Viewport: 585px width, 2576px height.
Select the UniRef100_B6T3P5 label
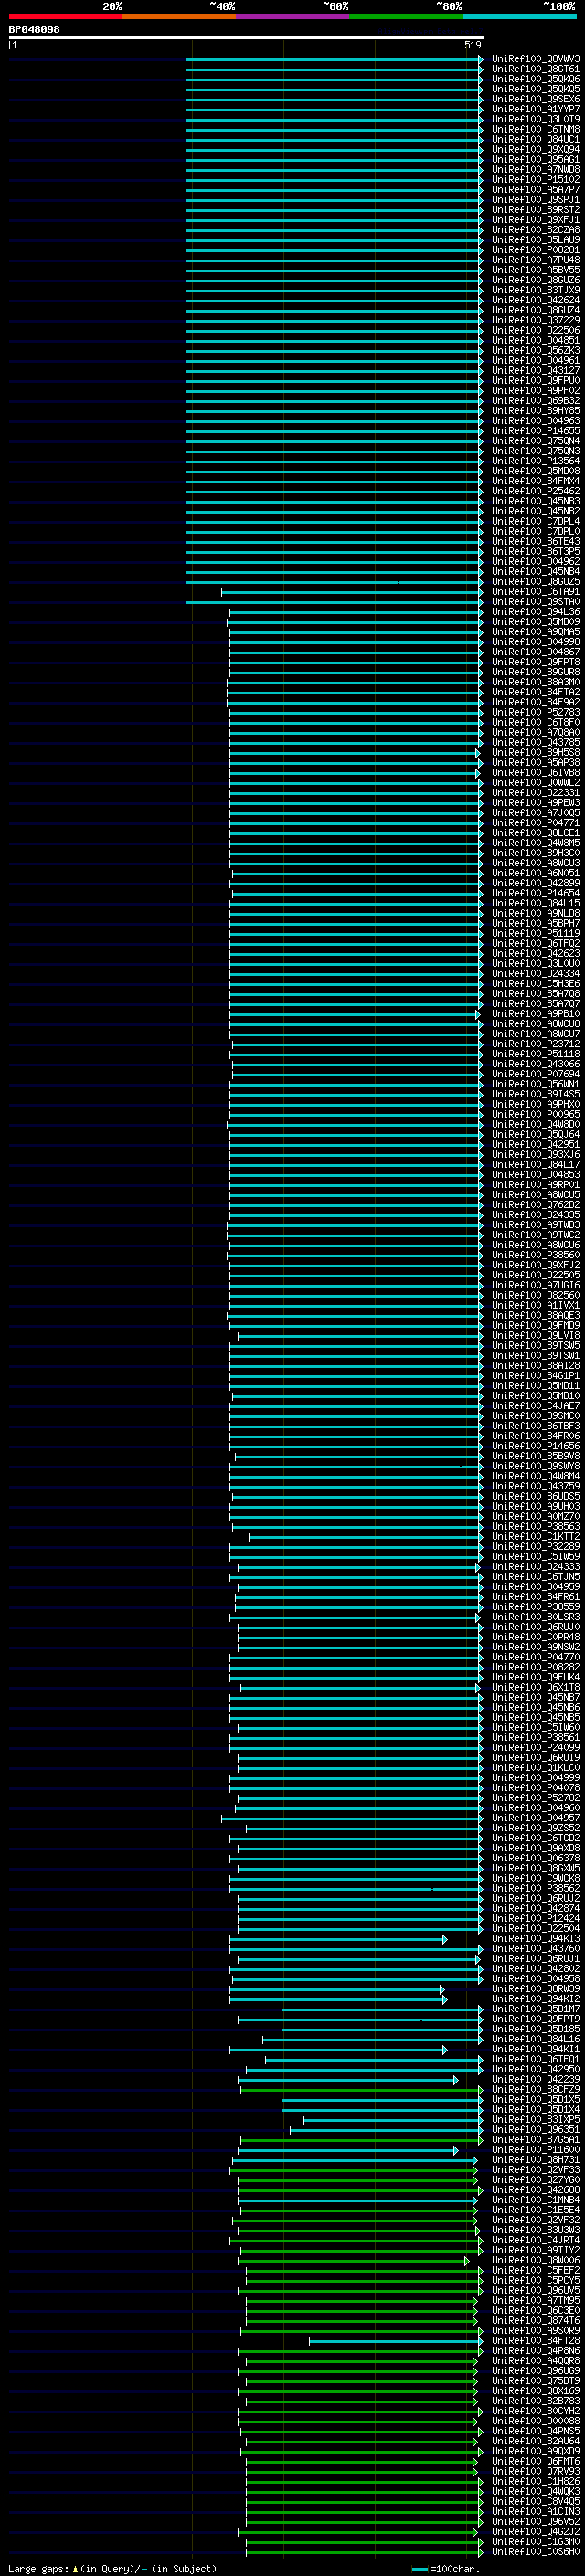[x=535, y=551]
